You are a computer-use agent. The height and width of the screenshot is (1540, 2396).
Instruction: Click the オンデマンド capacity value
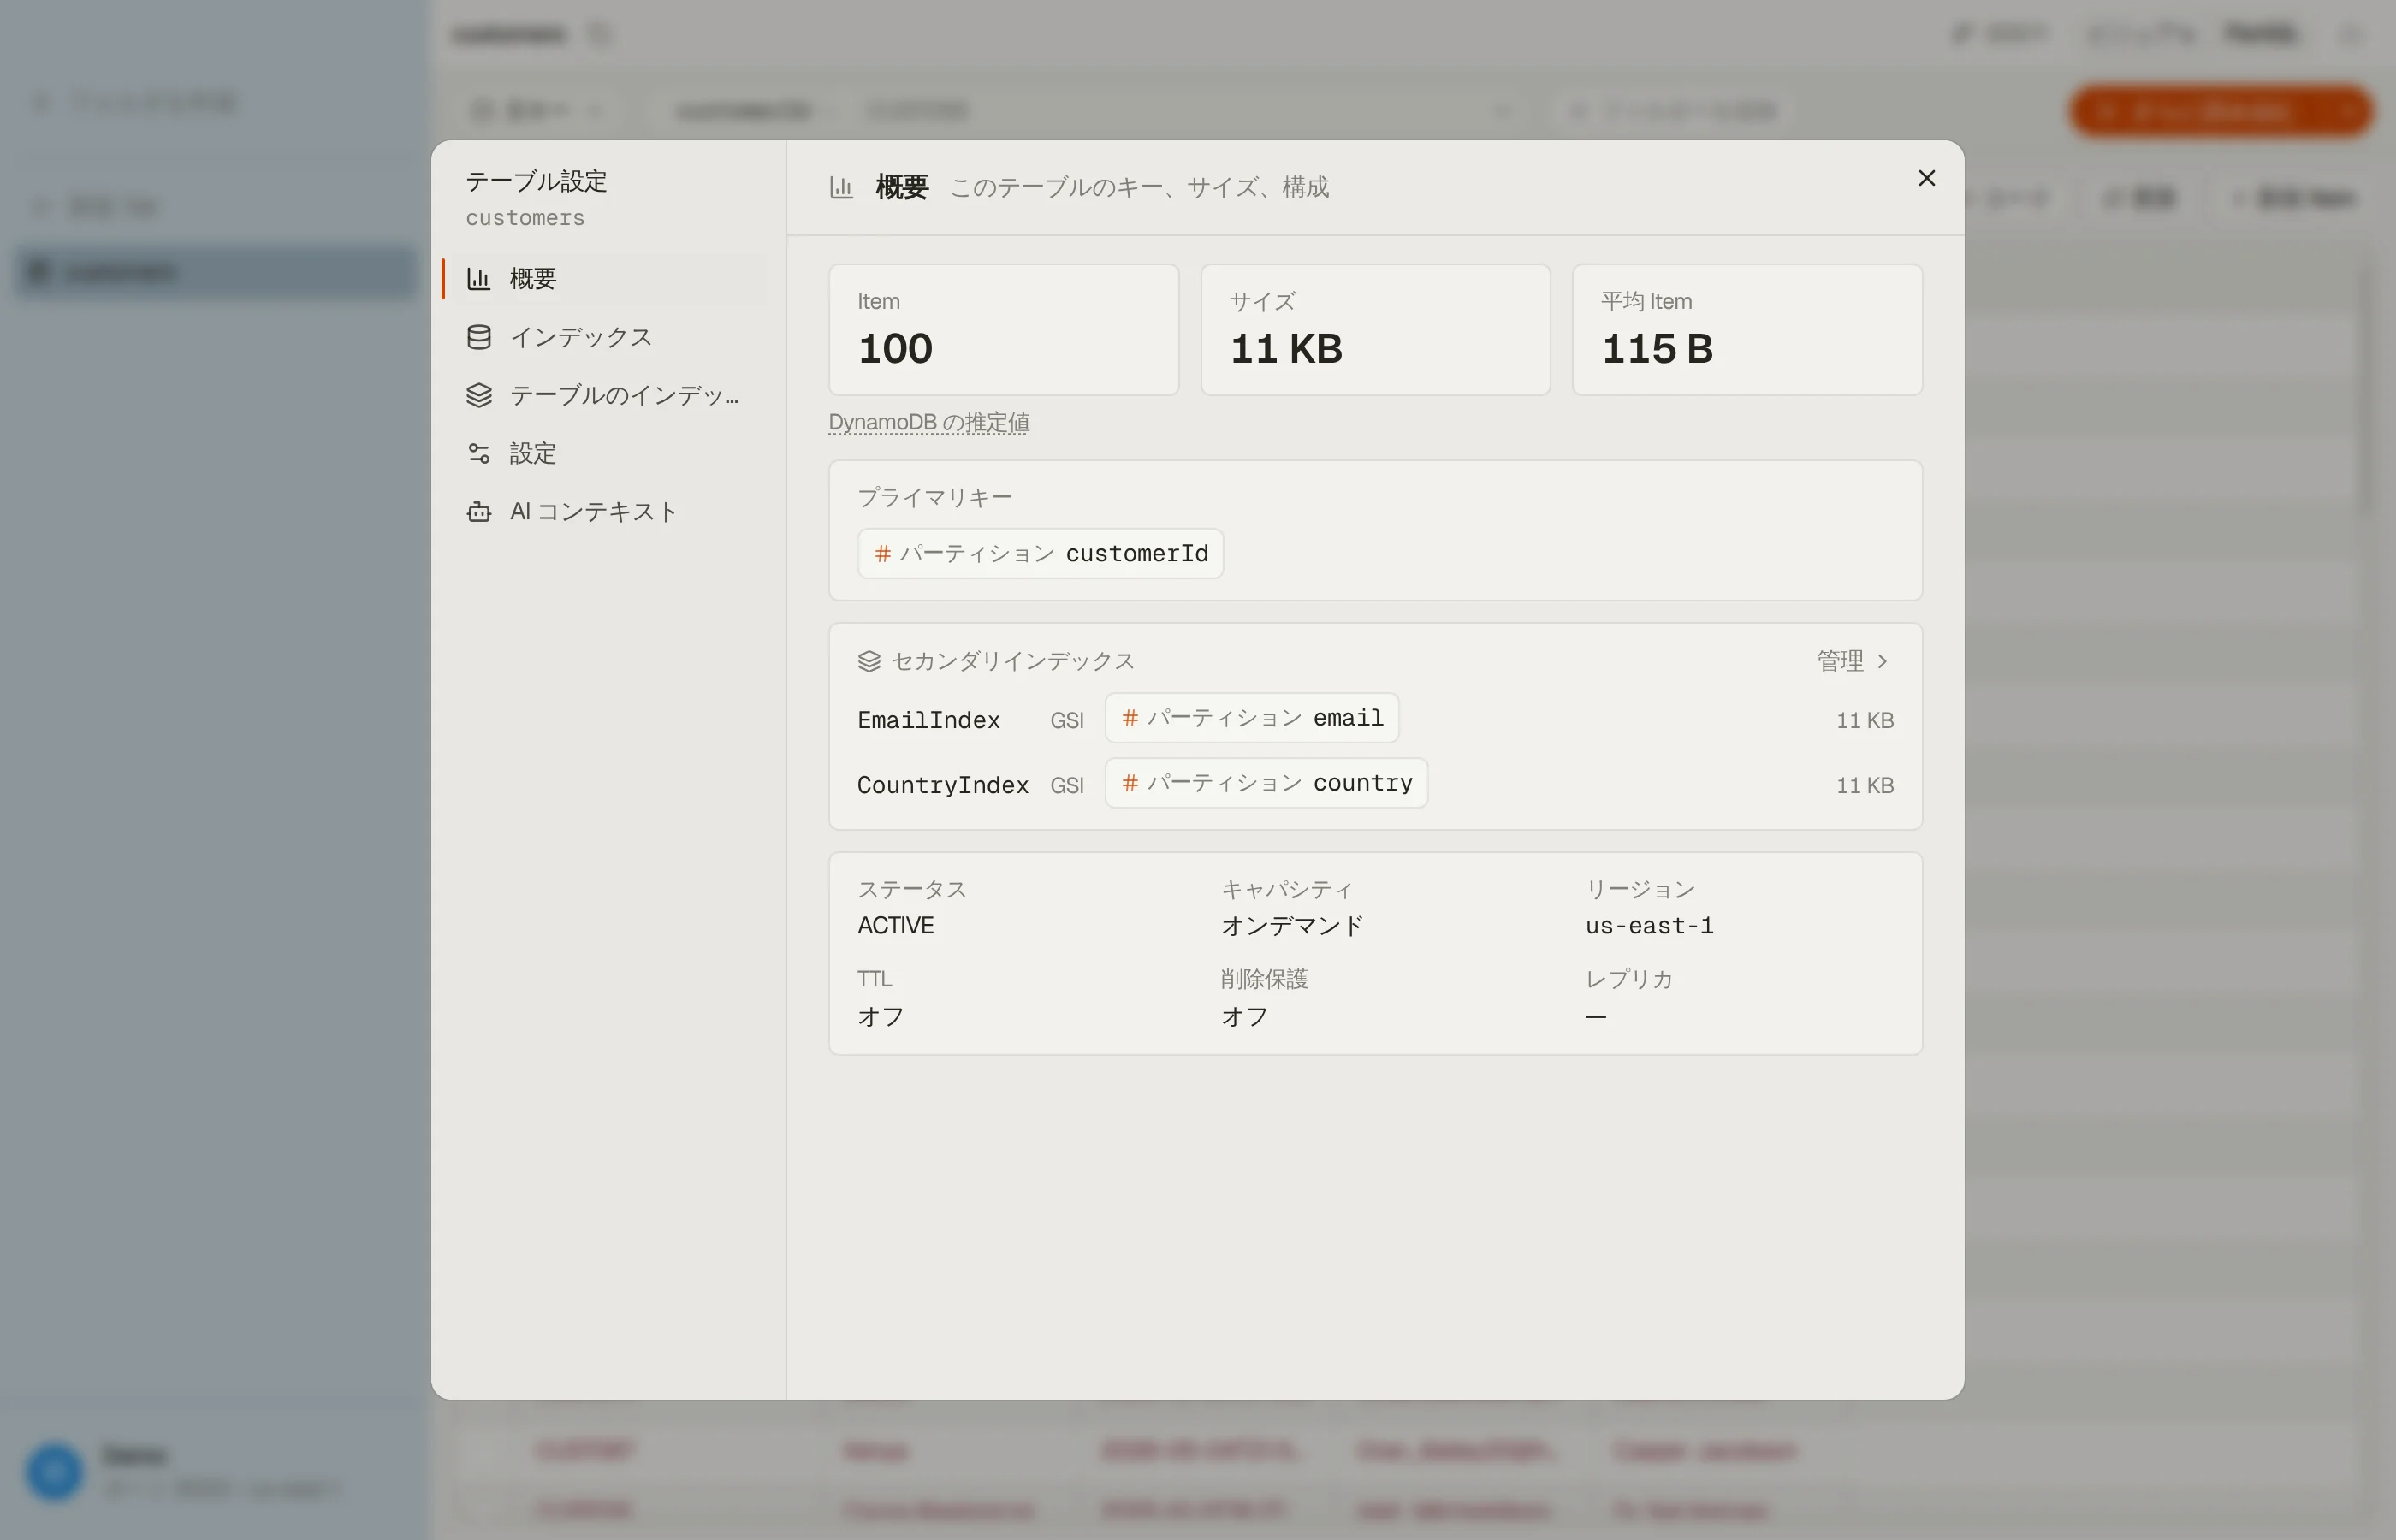(1292, 926)
